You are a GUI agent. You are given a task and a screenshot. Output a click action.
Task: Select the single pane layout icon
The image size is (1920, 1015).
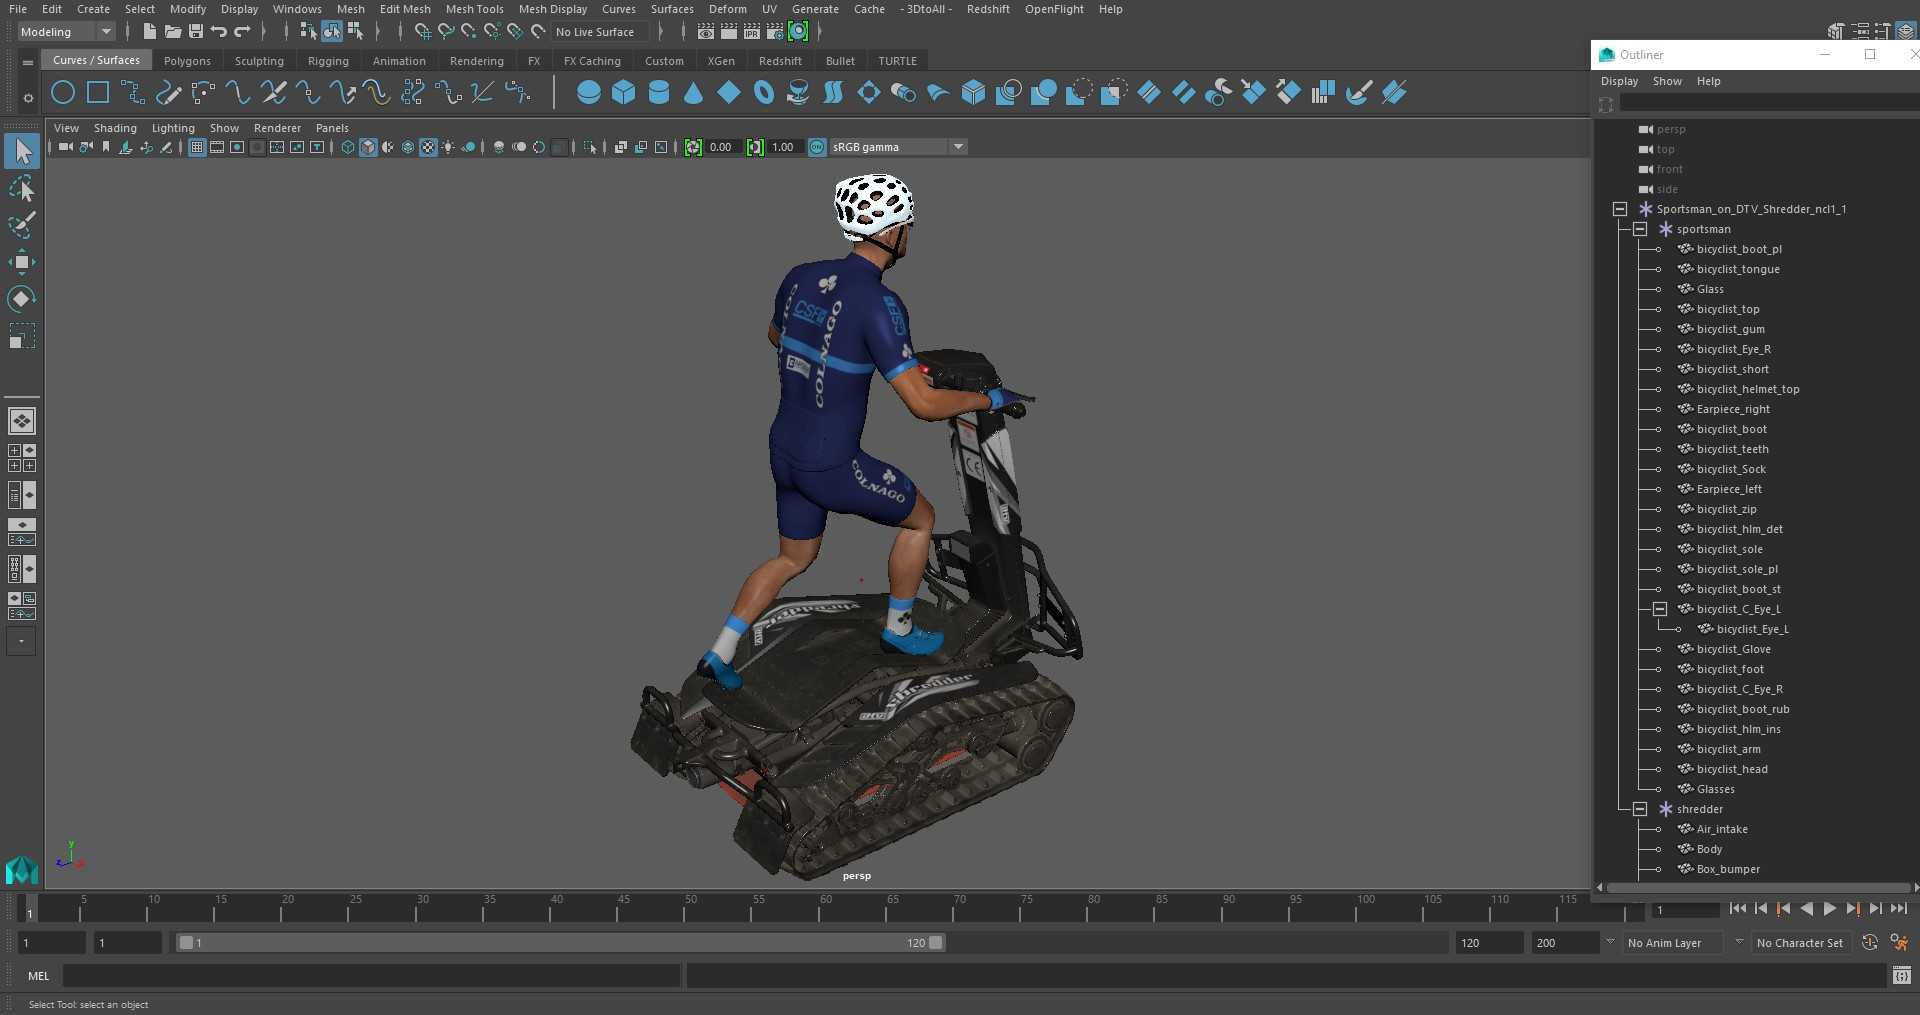point(22,421)
